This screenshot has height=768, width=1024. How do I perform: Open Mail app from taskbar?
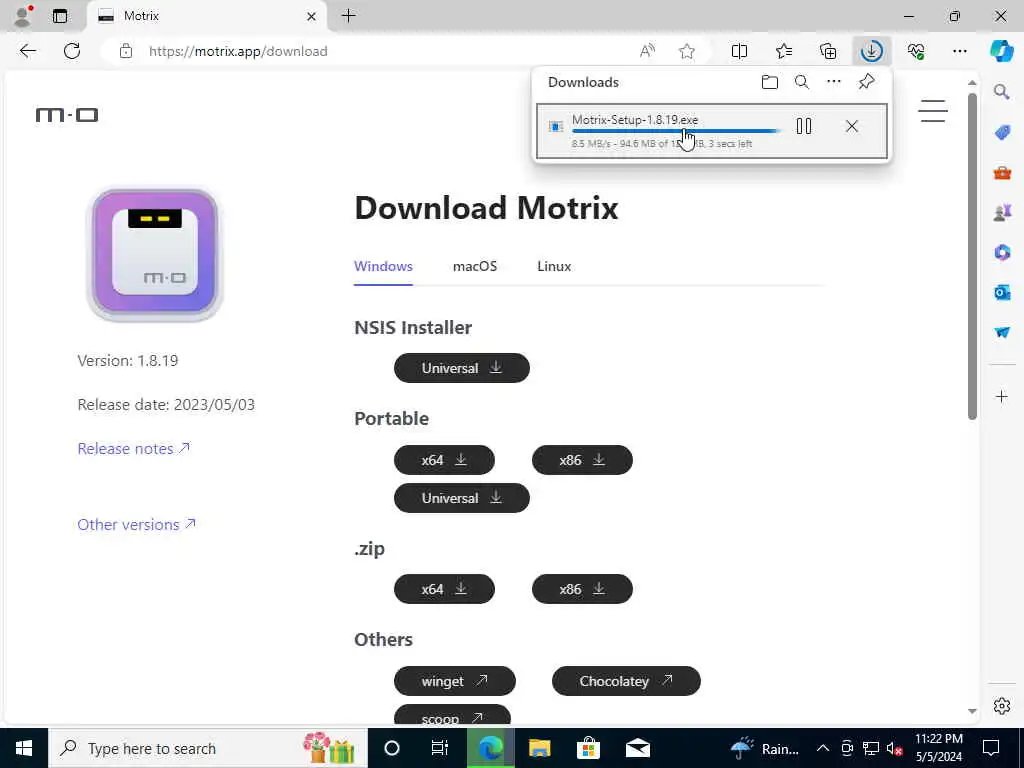pyautogui.click(x=637, y=748)
